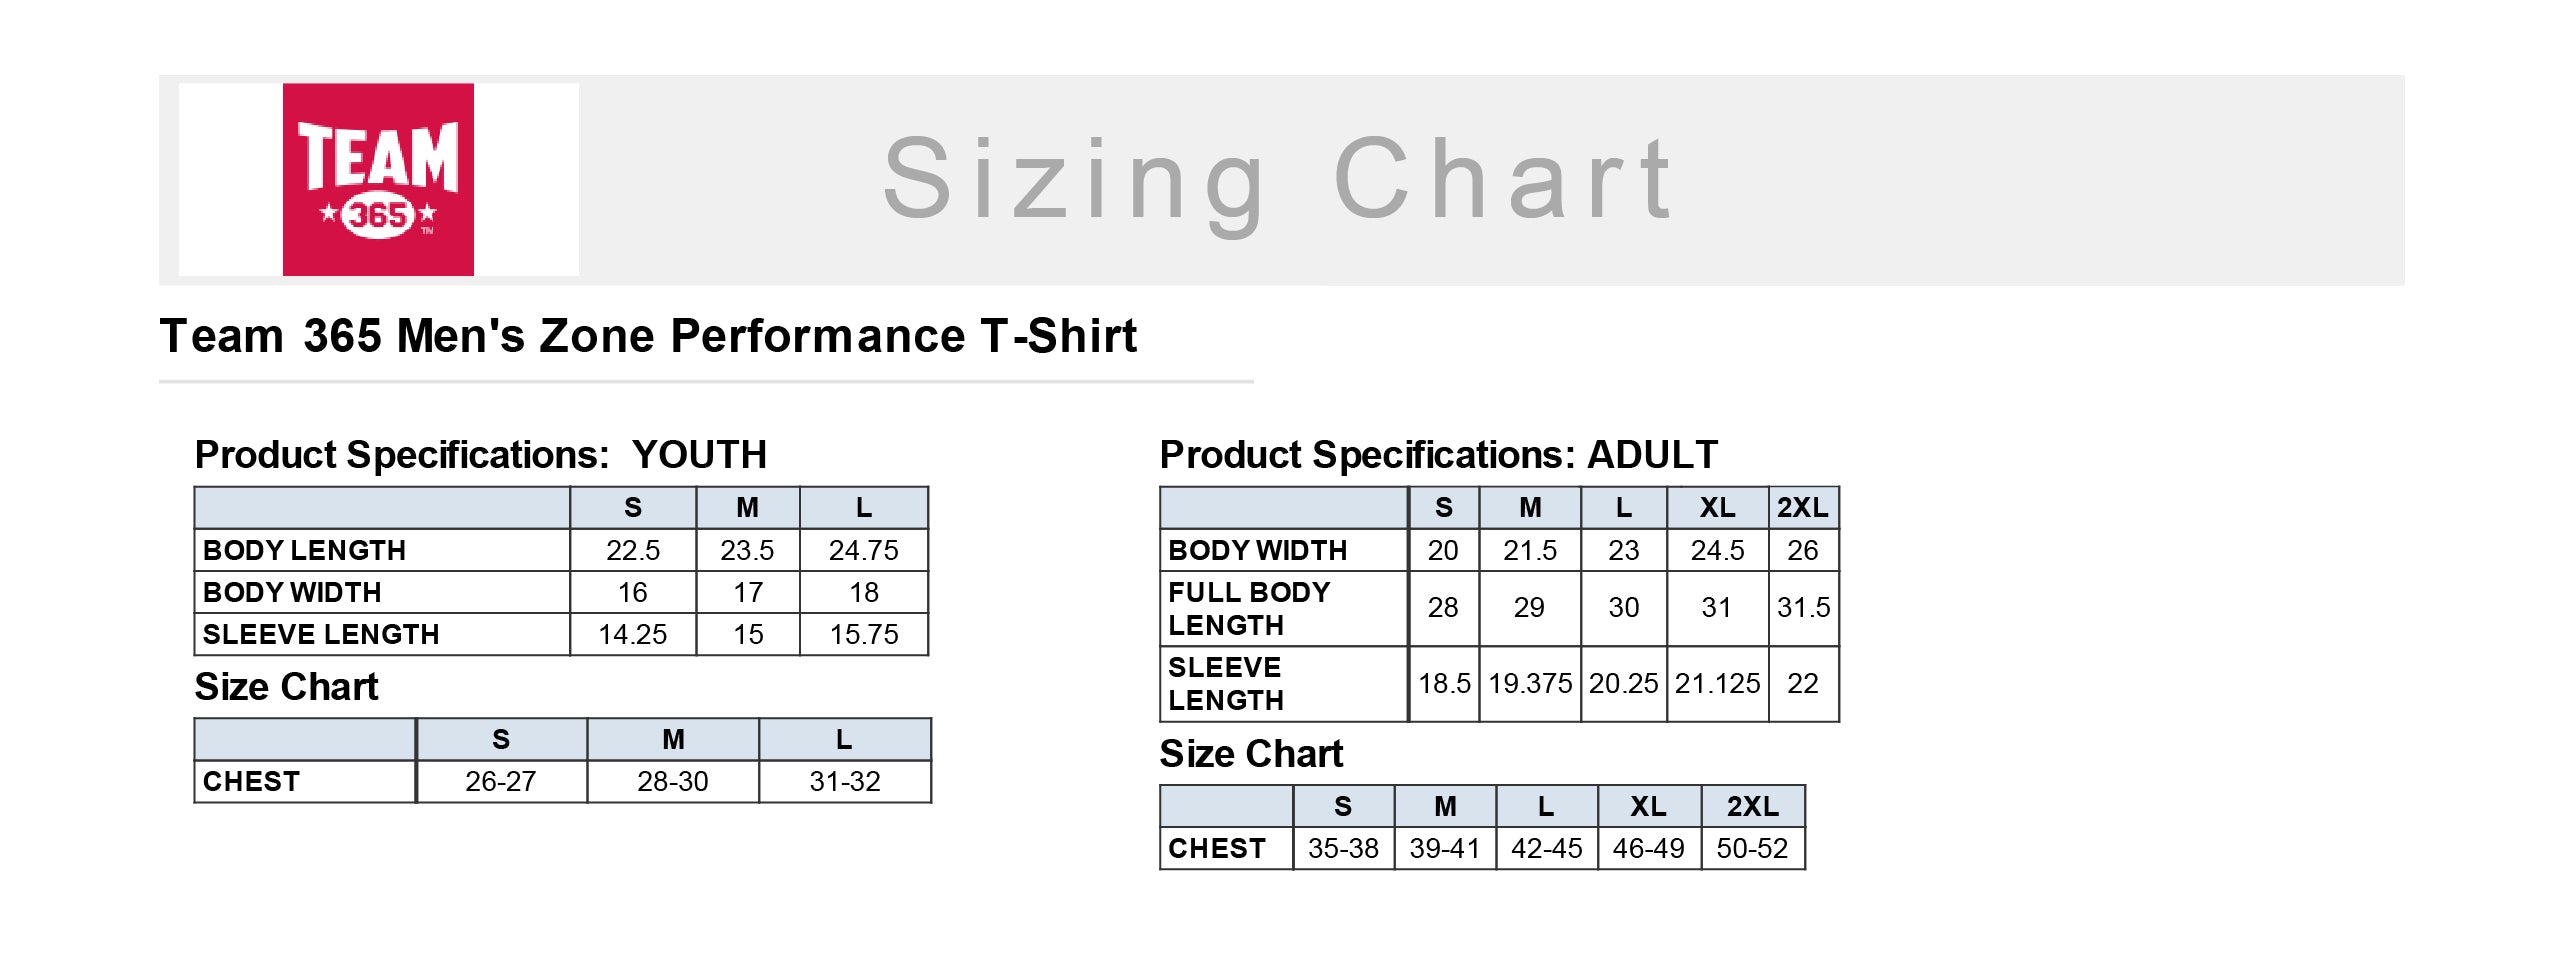Select the Team 365 Men's Zone Performance T-Shirt title

[648, 336]
